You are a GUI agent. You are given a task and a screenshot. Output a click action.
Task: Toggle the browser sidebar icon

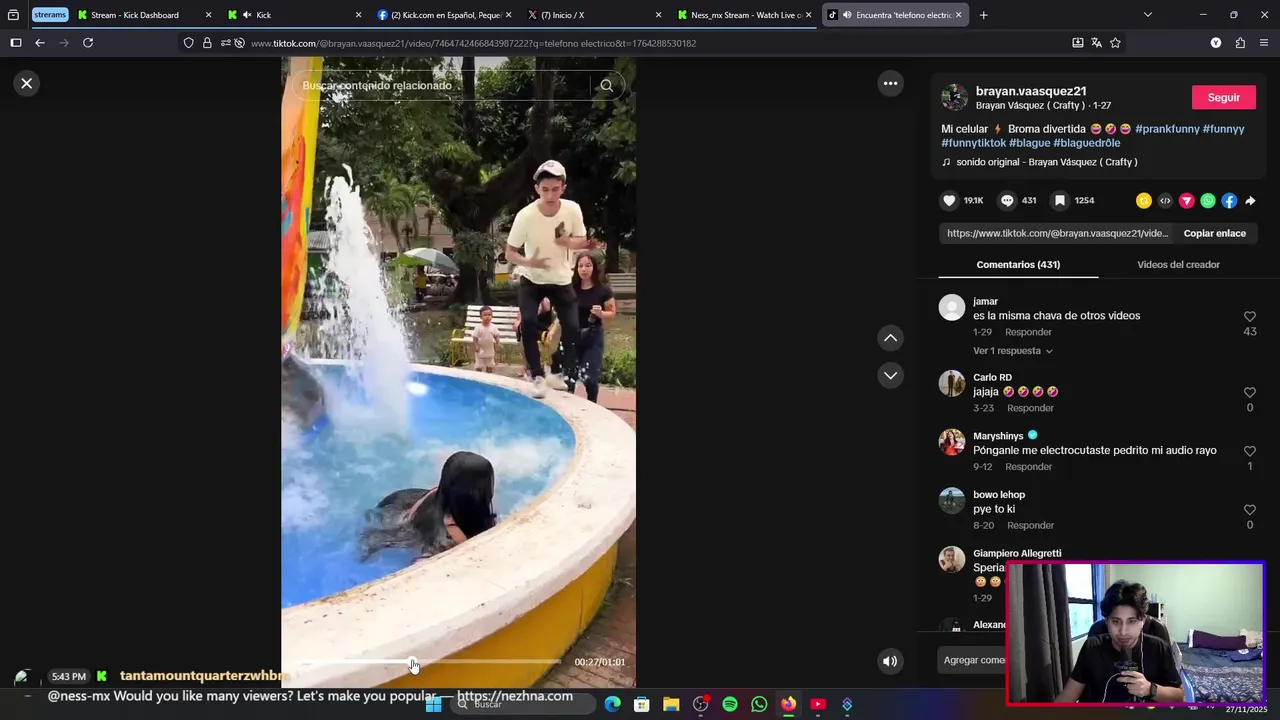click(x=15, y=43)
